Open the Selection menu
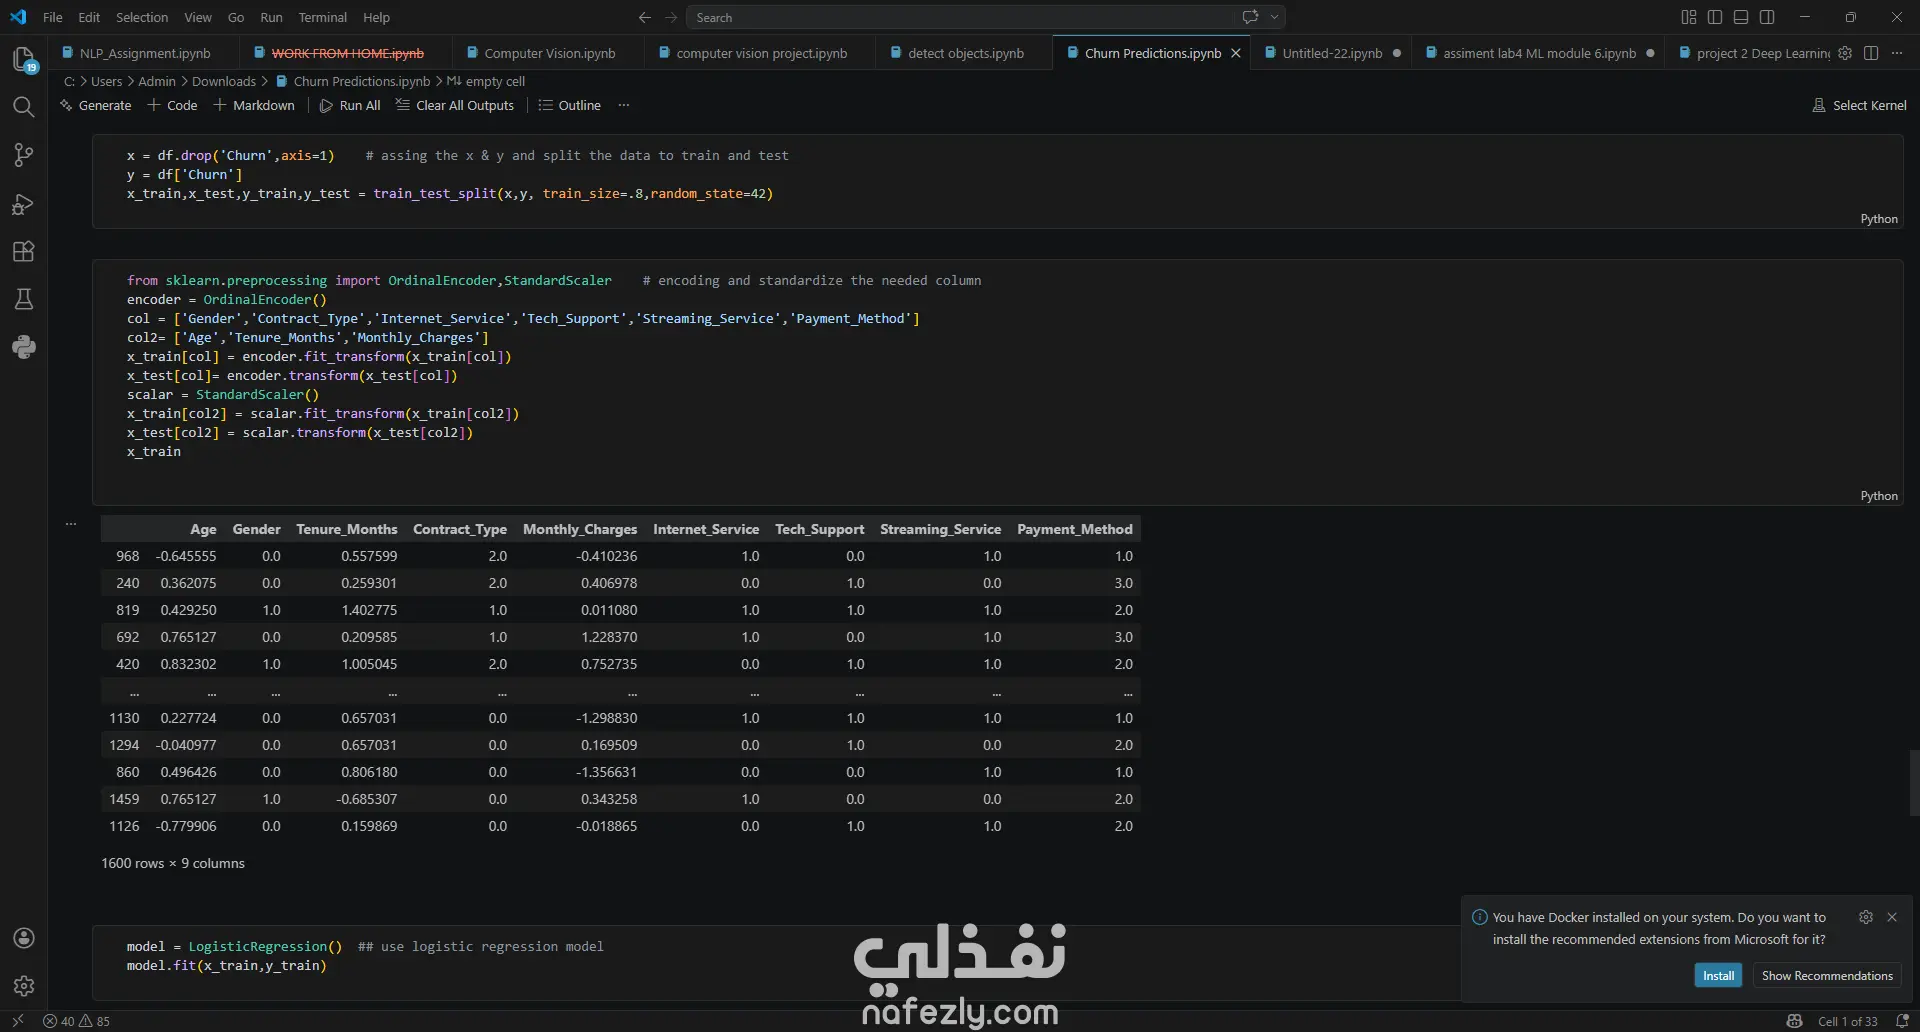1920x1032 pixels. [x=142, y=17]
